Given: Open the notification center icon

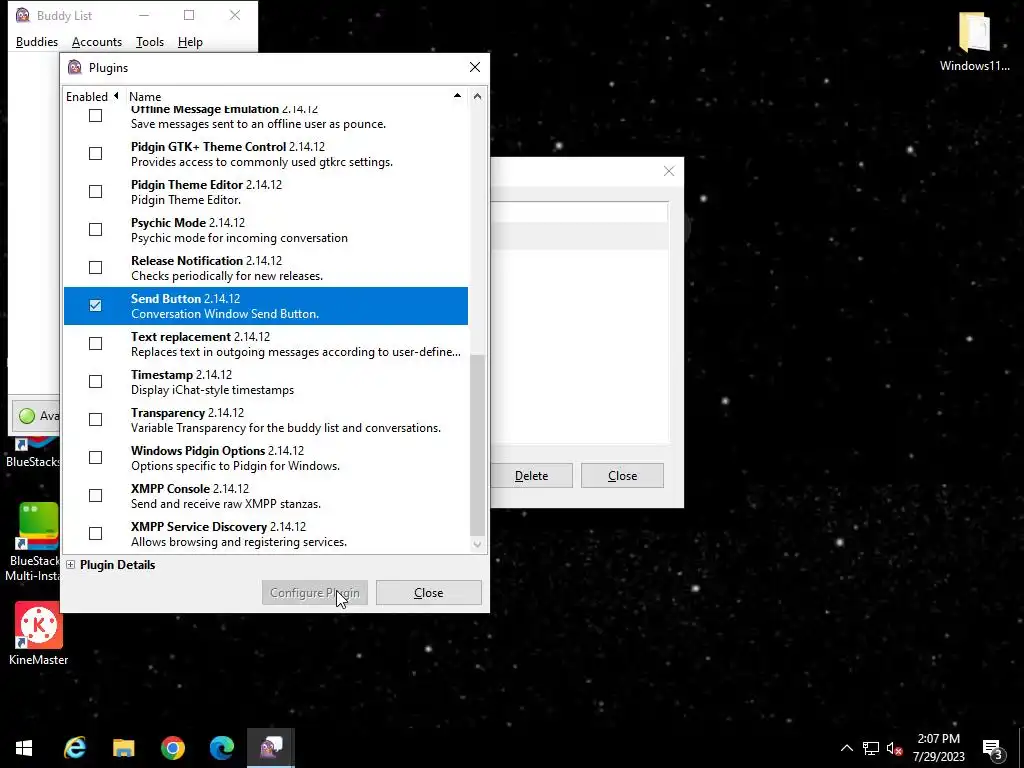Looking at the screenshot, I should coord(993,749).
